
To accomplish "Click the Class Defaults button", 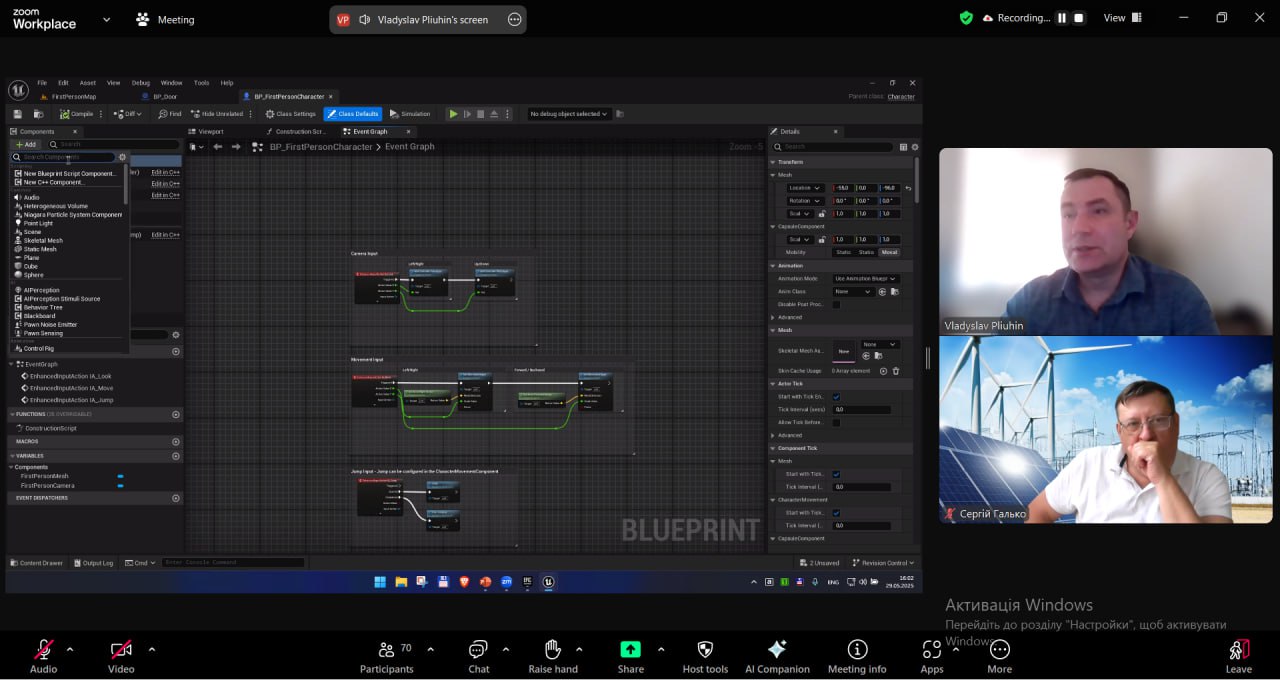I will tap(352, 114).
